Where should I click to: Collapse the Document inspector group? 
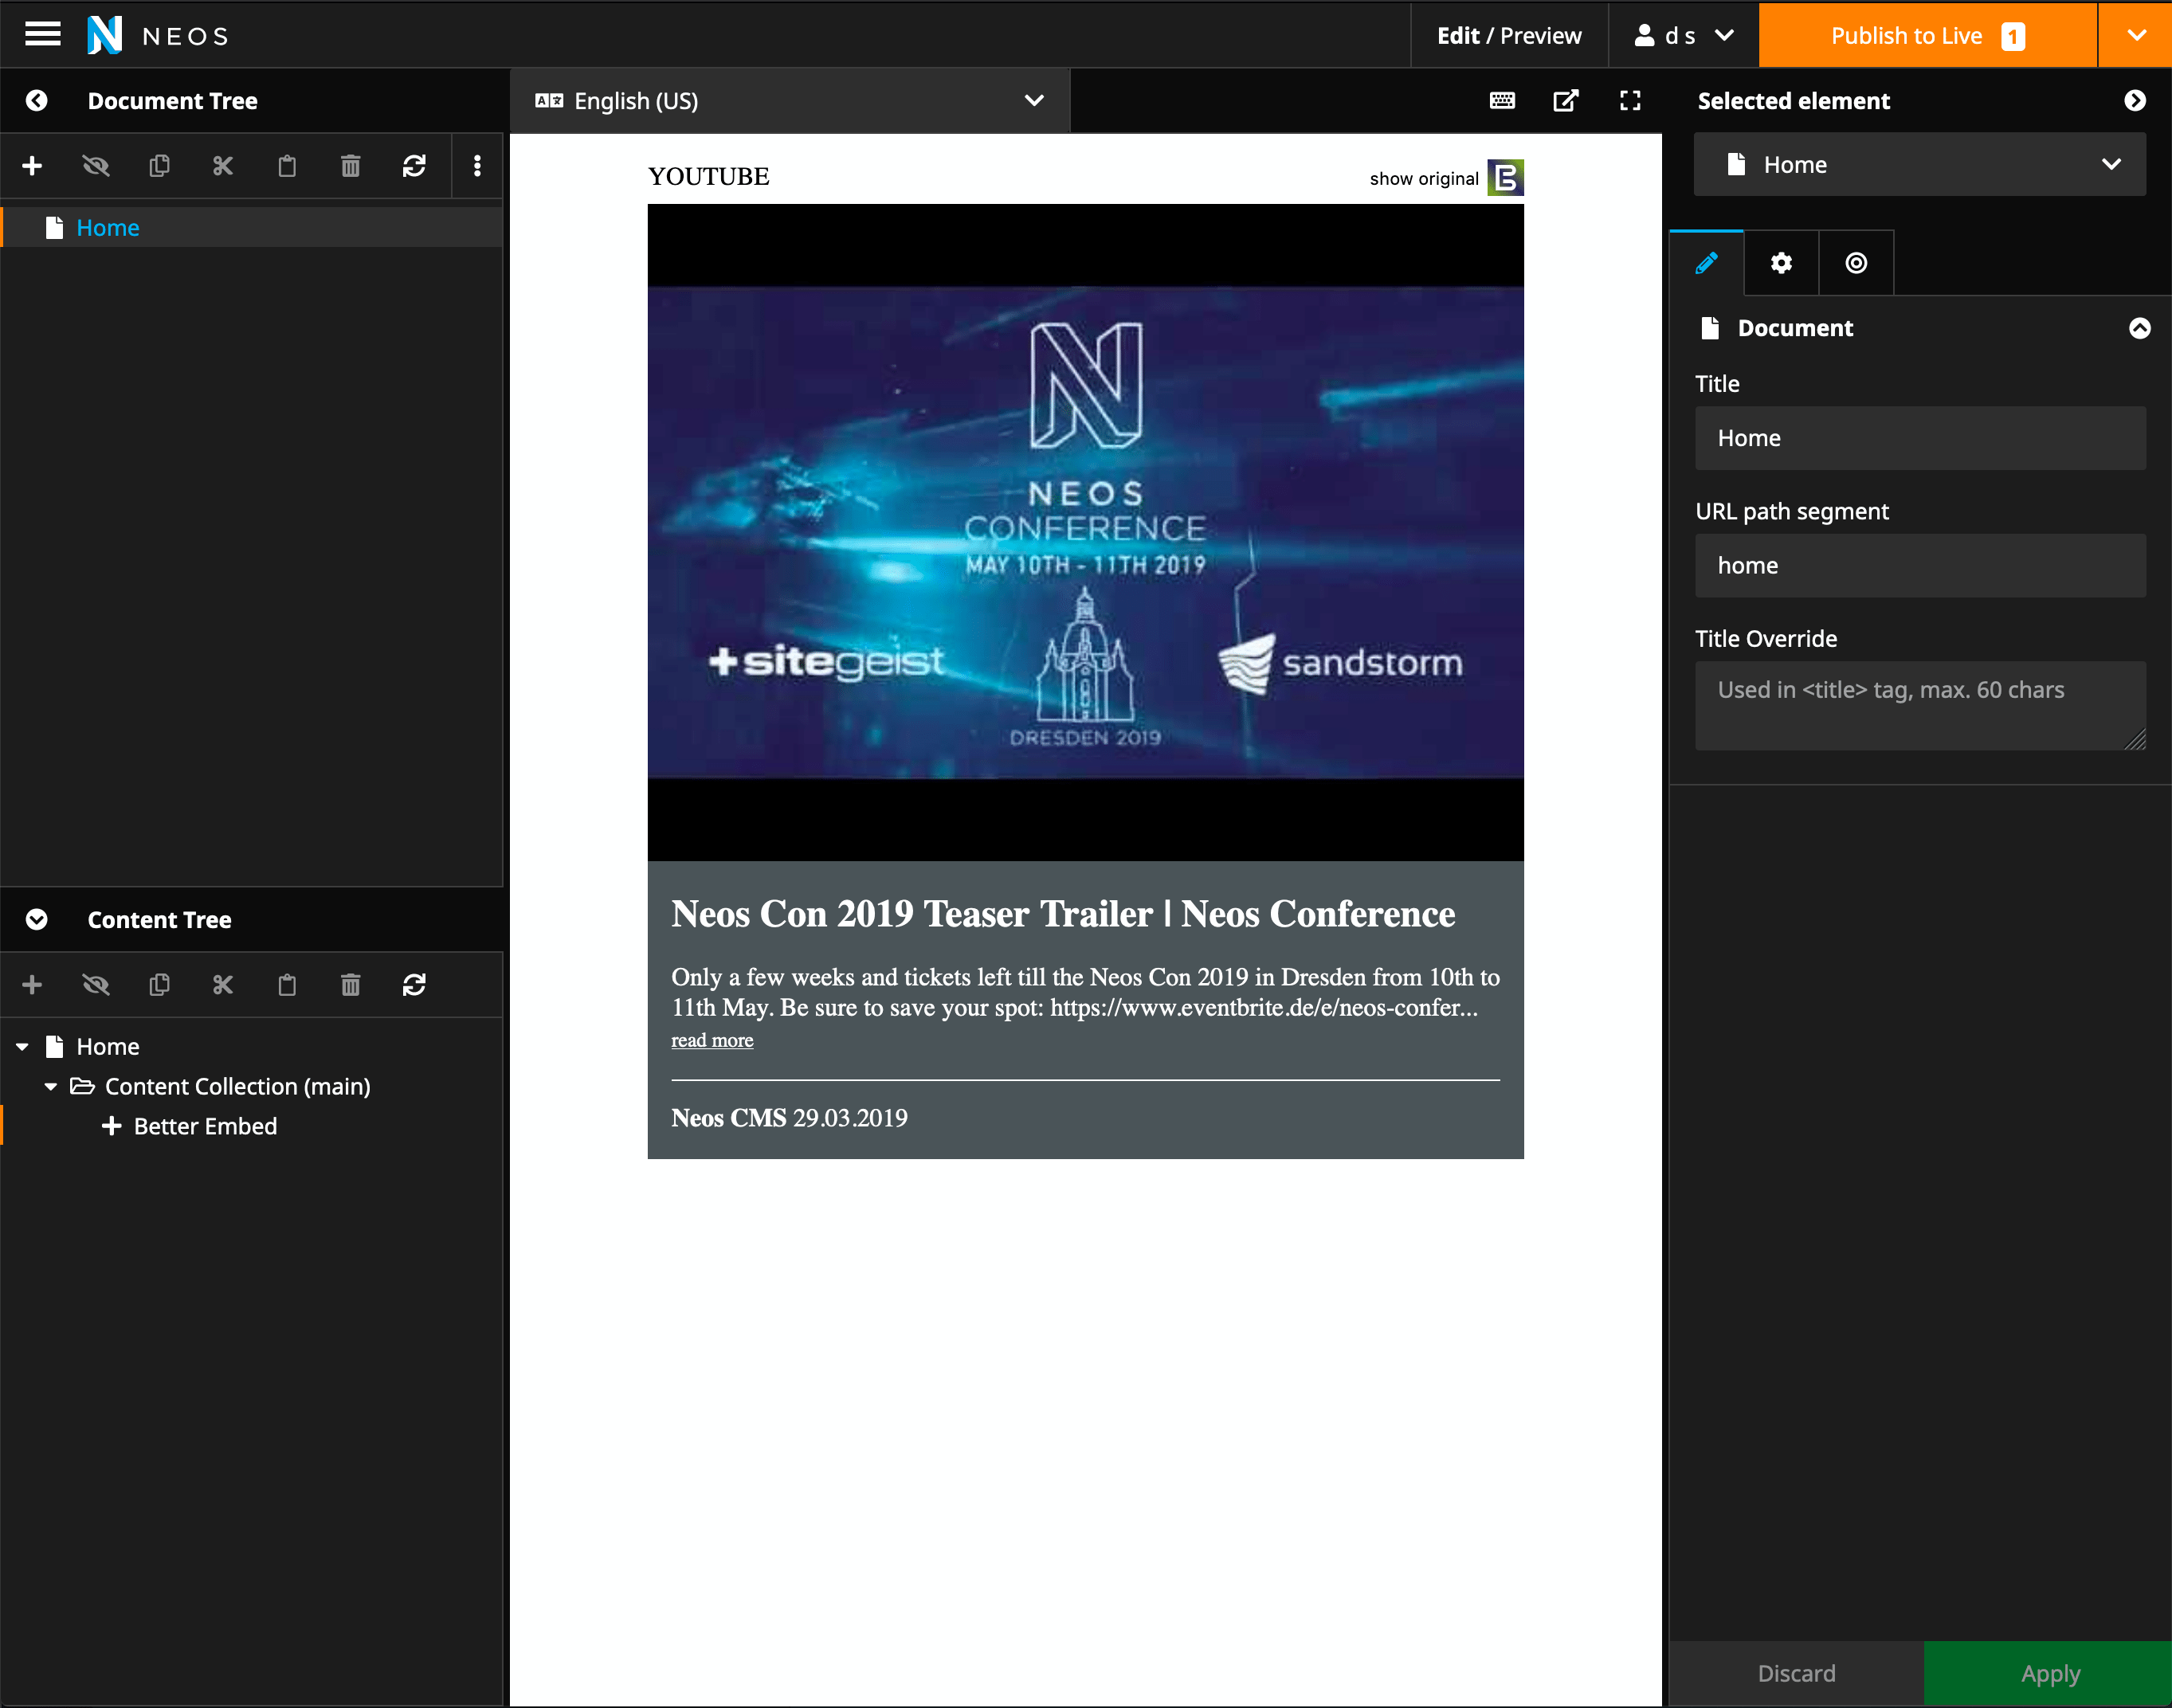[x=2140, y=328]
